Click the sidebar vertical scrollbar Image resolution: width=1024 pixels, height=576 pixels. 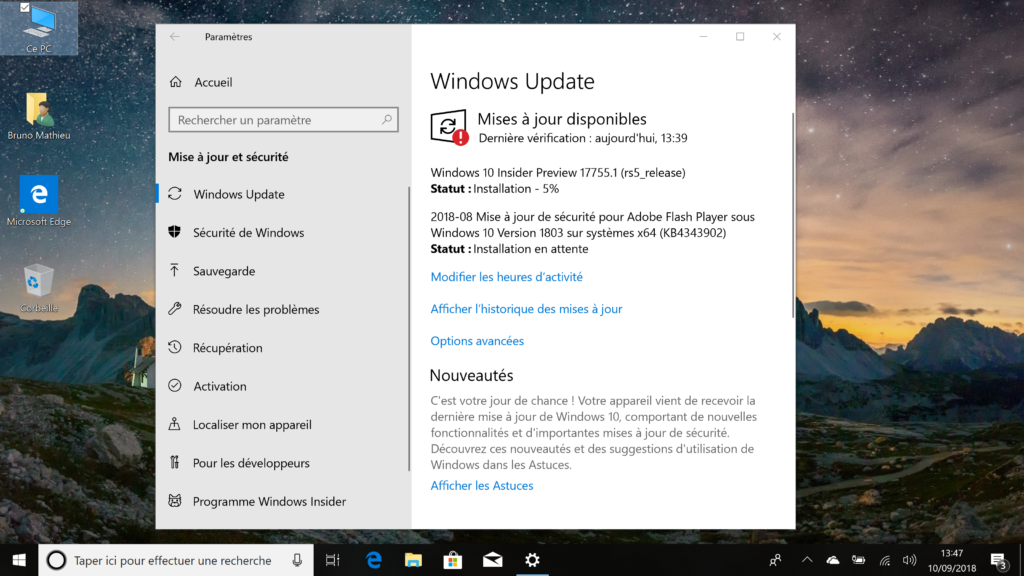[x=409, y=328]
